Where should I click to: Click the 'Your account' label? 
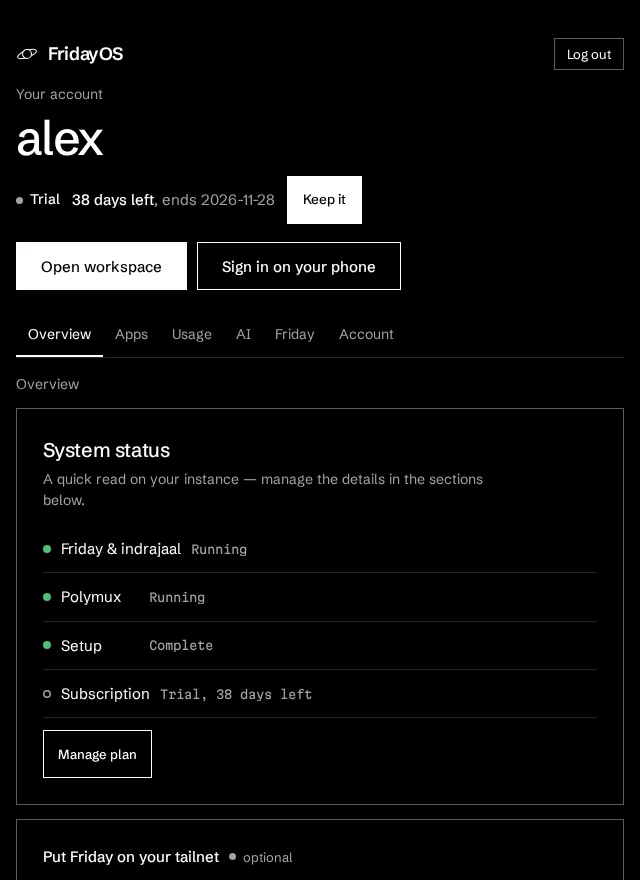[x=60, y=94]
